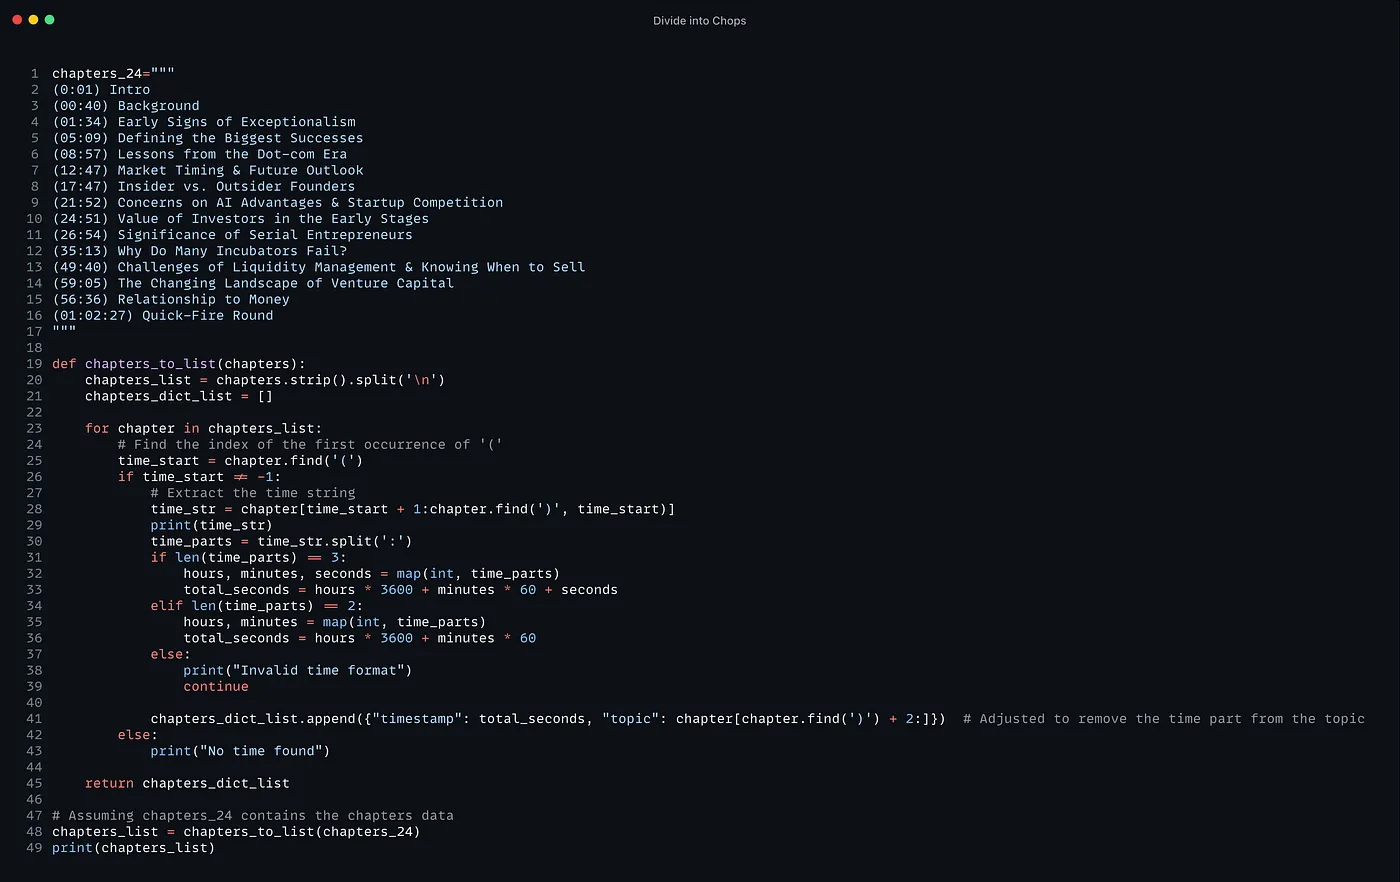Click the print("No time found") statement
Image resolution: width=1400 pixels, height=882 pixels.
240,751
